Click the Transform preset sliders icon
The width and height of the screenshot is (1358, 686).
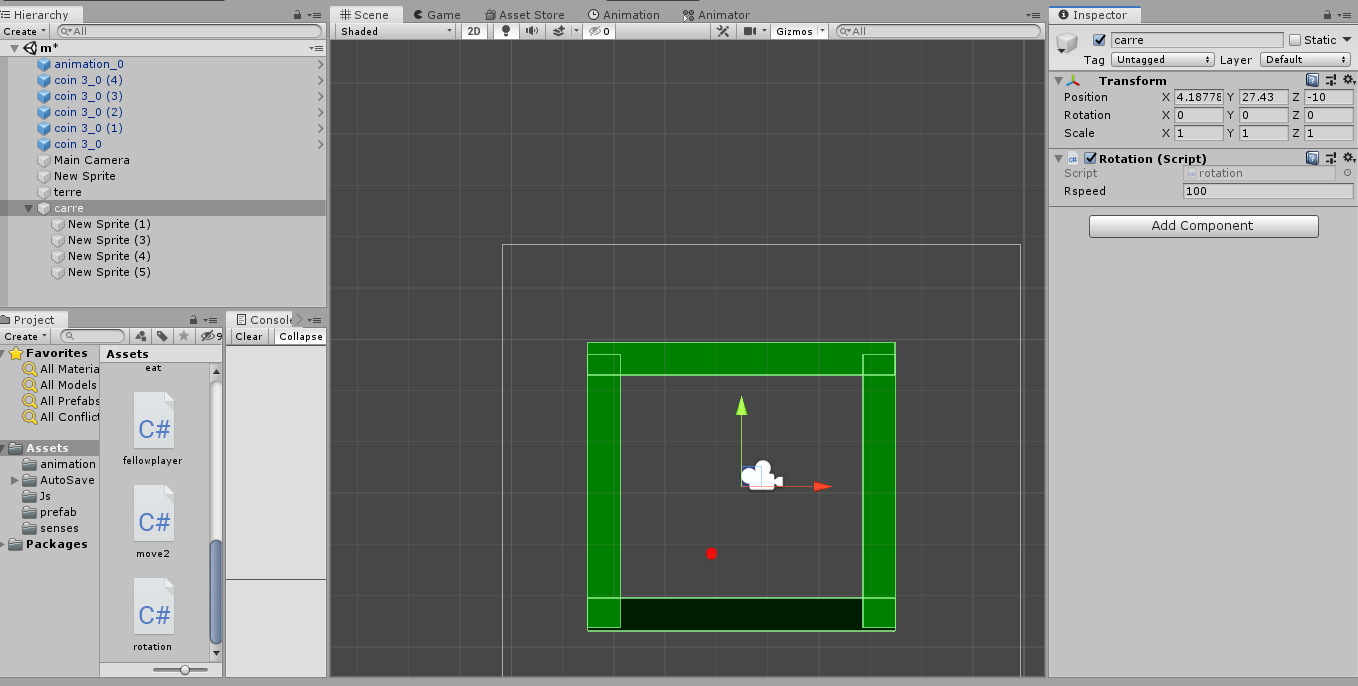tap(1330, 80)
